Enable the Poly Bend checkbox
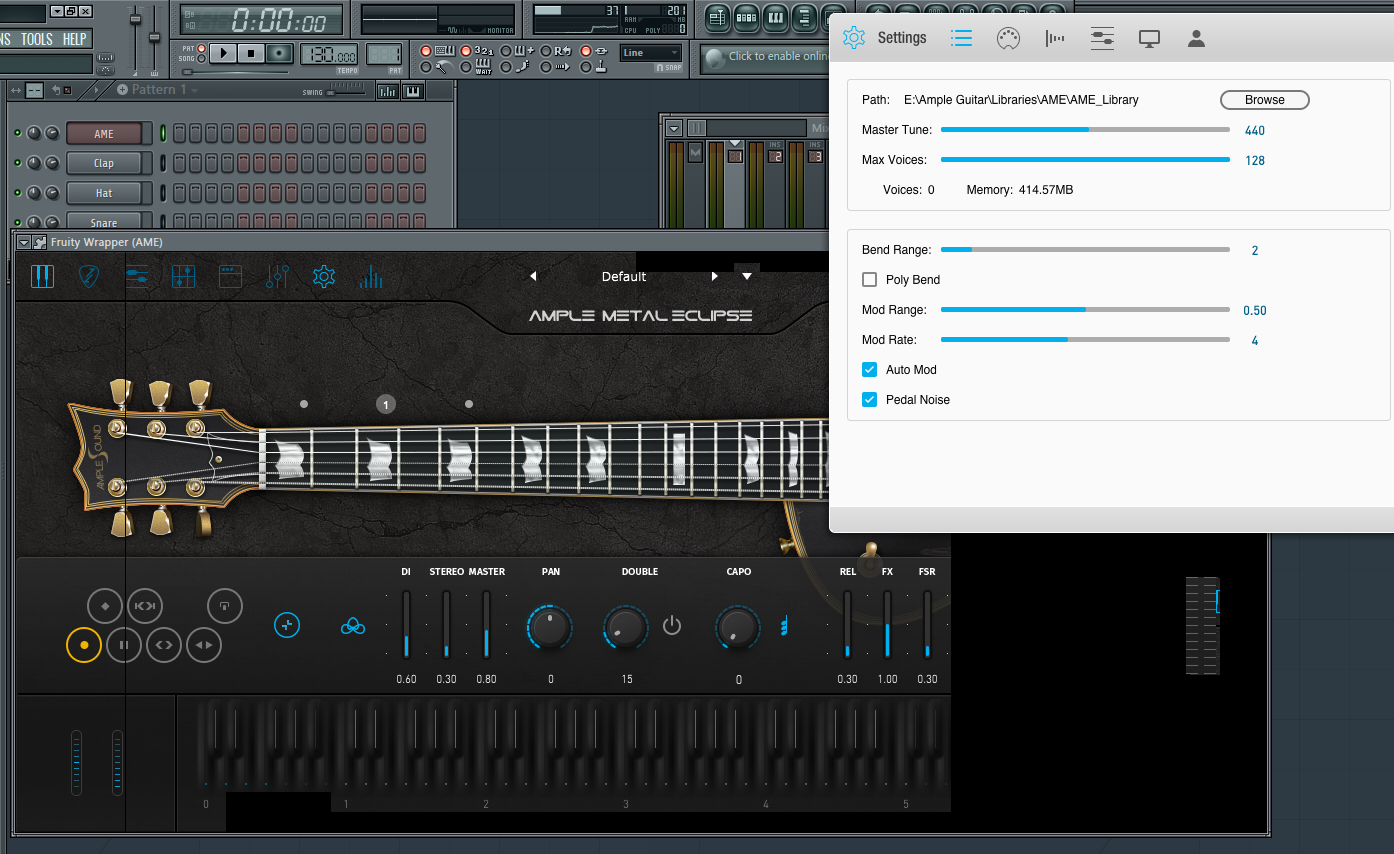The height and width of the screenshot is (854, 1394). (x=869, y=280)
